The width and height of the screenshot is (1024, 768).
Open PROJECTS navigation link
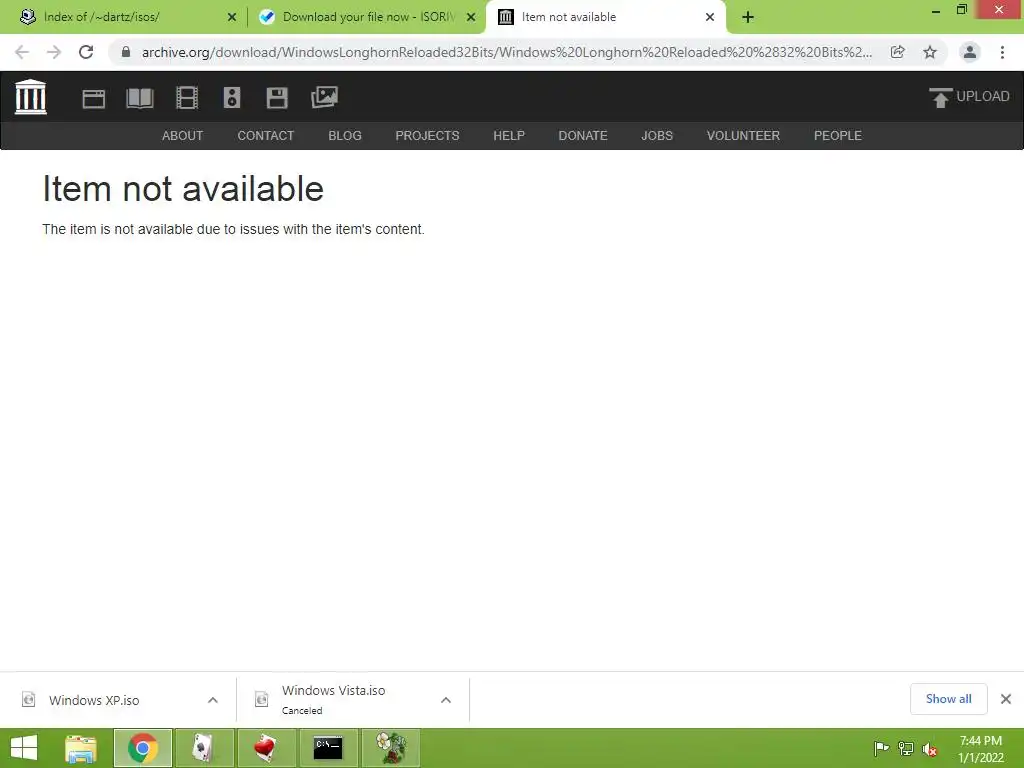(x=427, y=136)
